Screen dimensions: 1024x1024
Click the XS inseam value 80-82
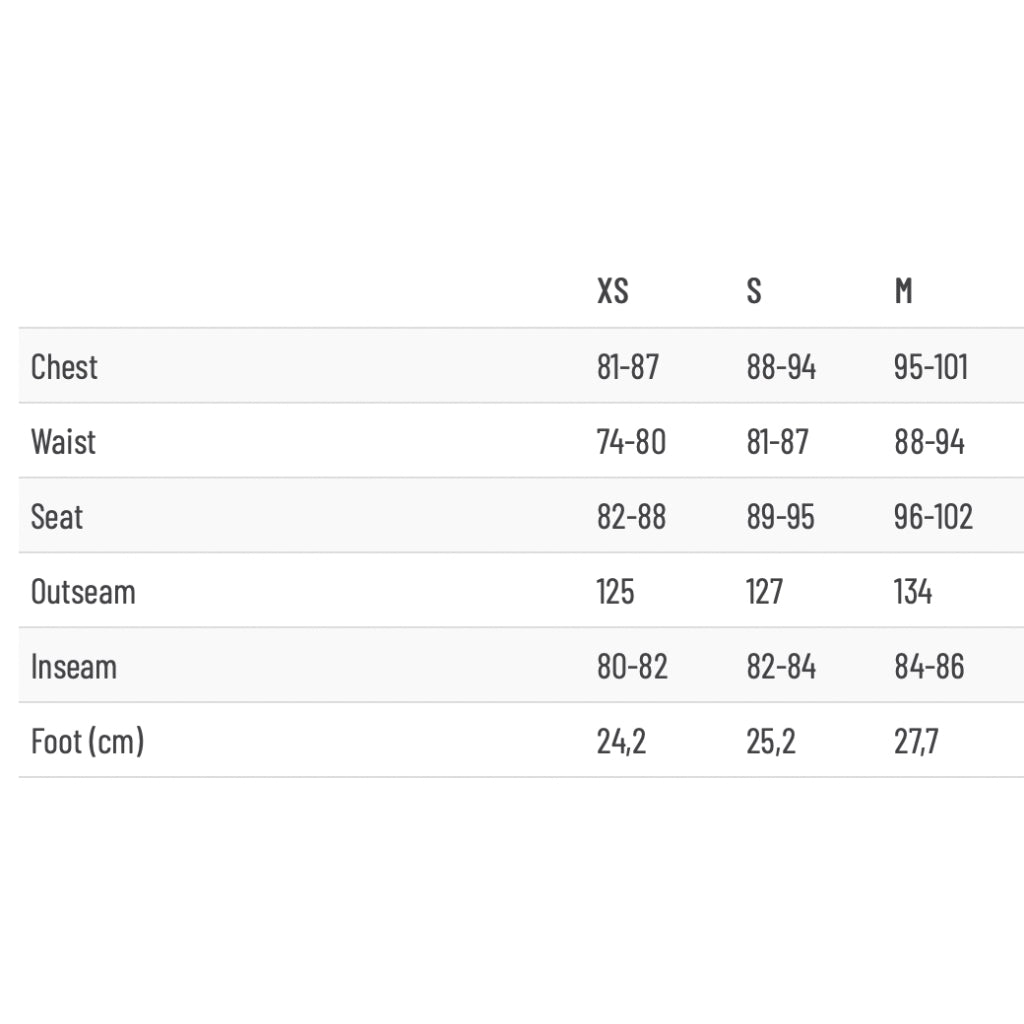click(x=632, y=667)
